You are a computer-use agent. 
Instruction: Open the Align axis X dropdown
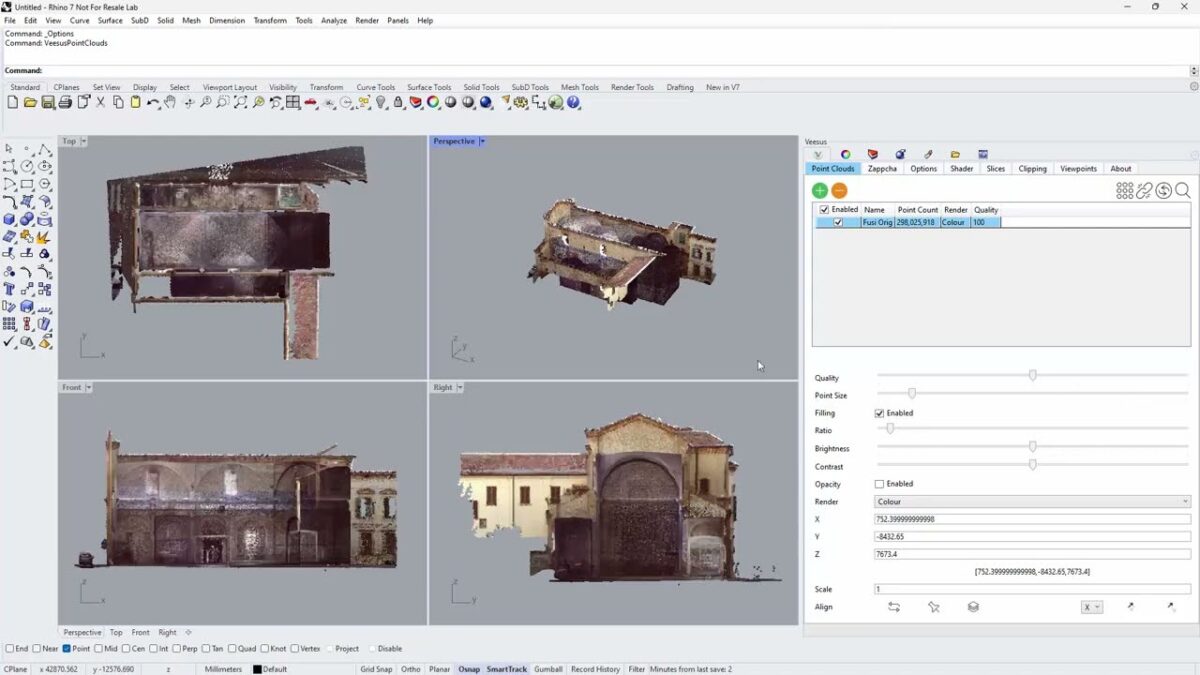(x=1091, y=607)
